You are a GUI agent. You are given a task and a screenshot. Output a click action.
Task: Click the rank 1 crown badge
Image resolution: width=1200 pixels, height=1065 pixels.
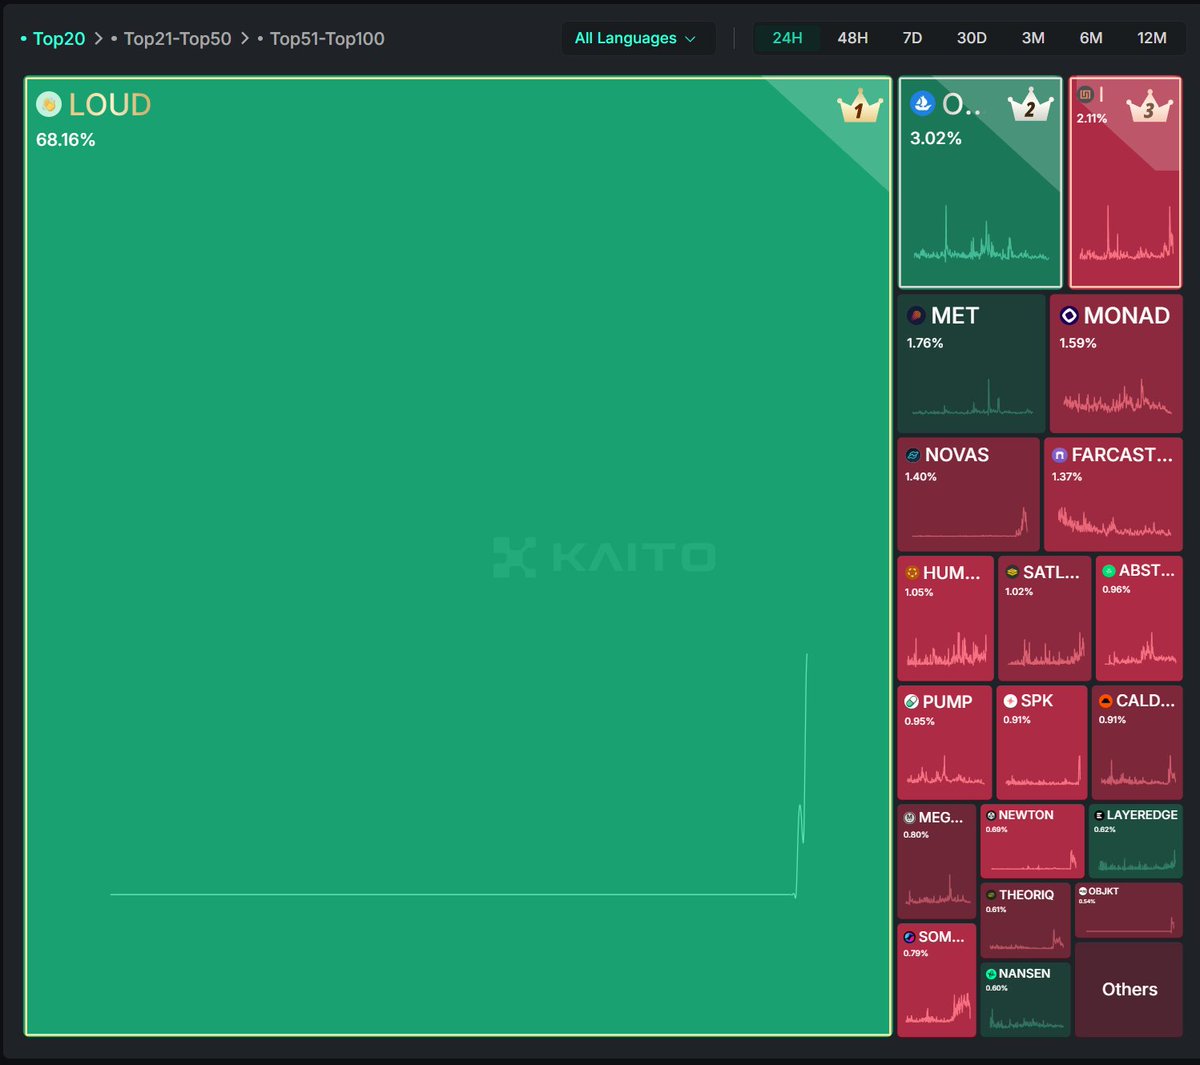click(859, 106)
